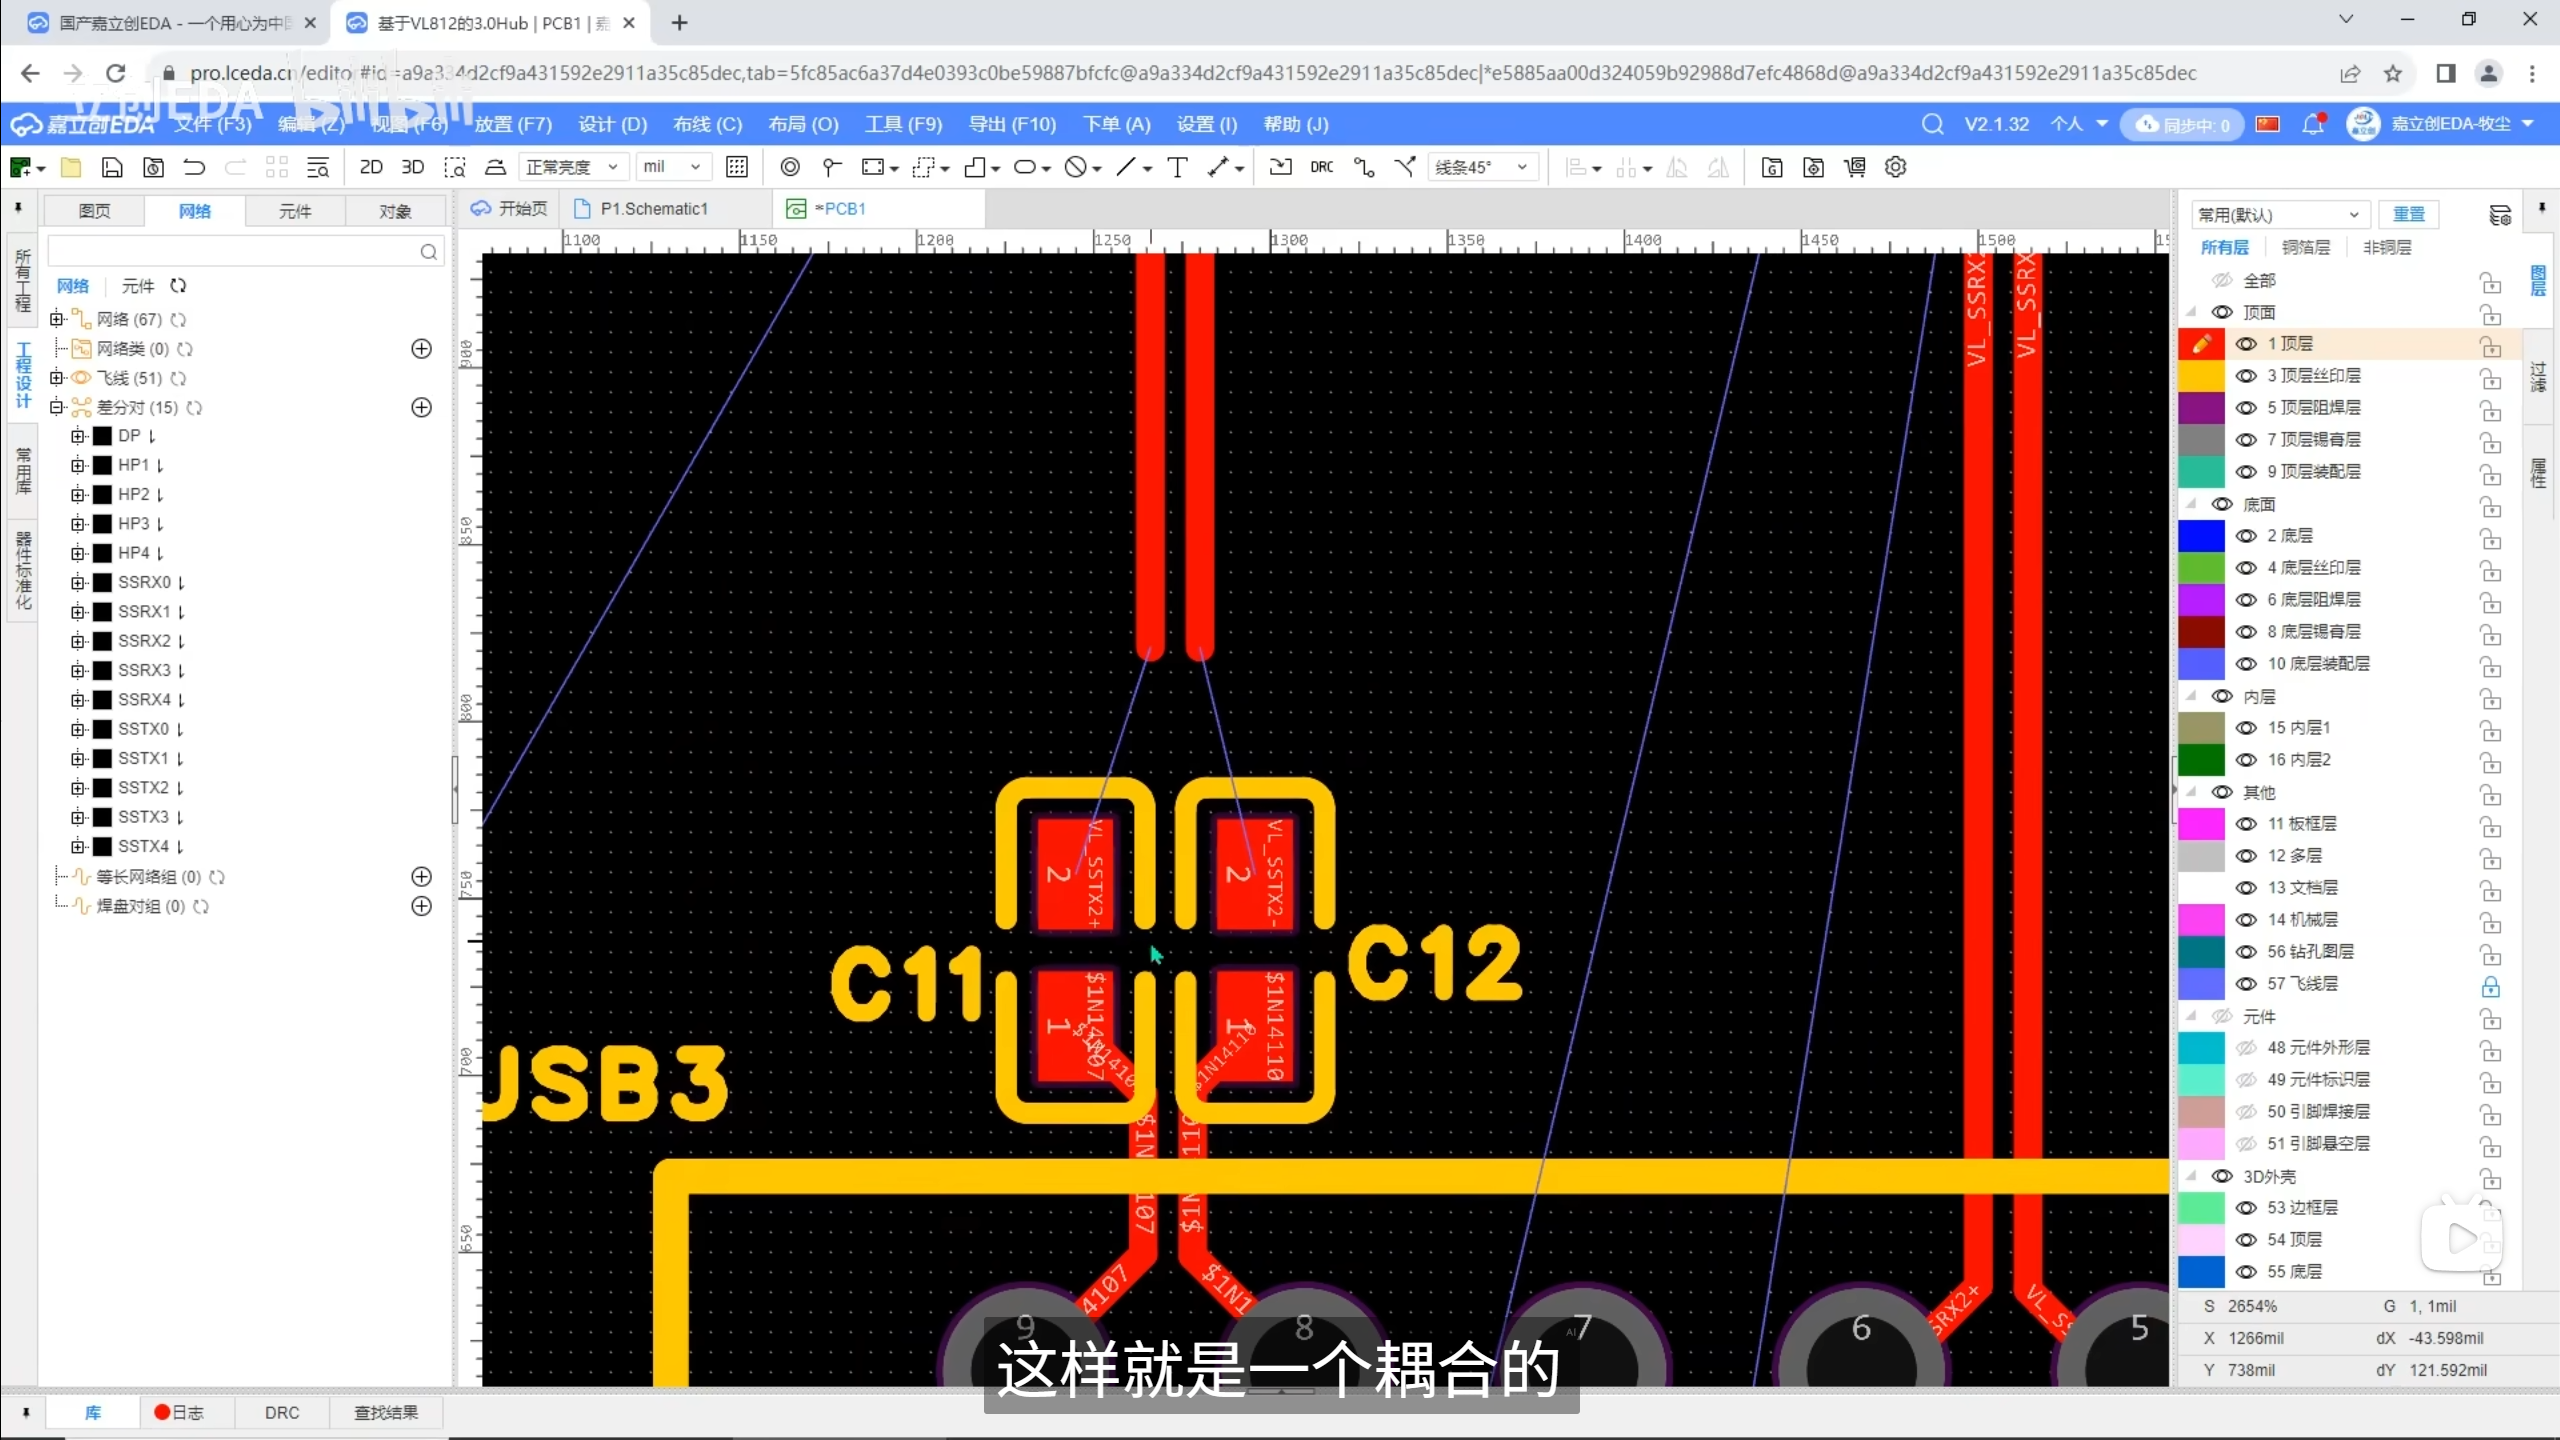The width and height of the screenshot is (2560, 1440).
Task: Open the 布线 (C) menu
Action: 707,124
